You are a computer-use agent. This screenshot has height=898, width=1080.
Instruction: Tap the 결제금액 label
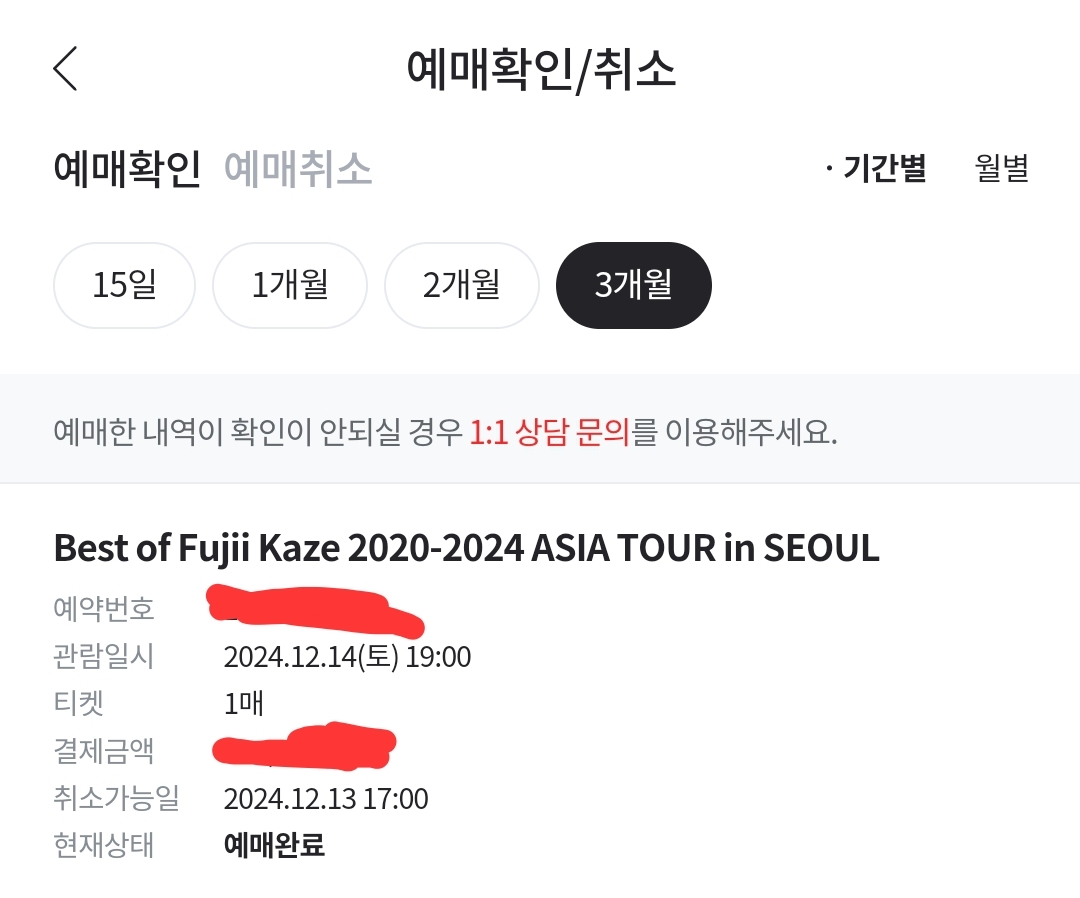(104, 751)
